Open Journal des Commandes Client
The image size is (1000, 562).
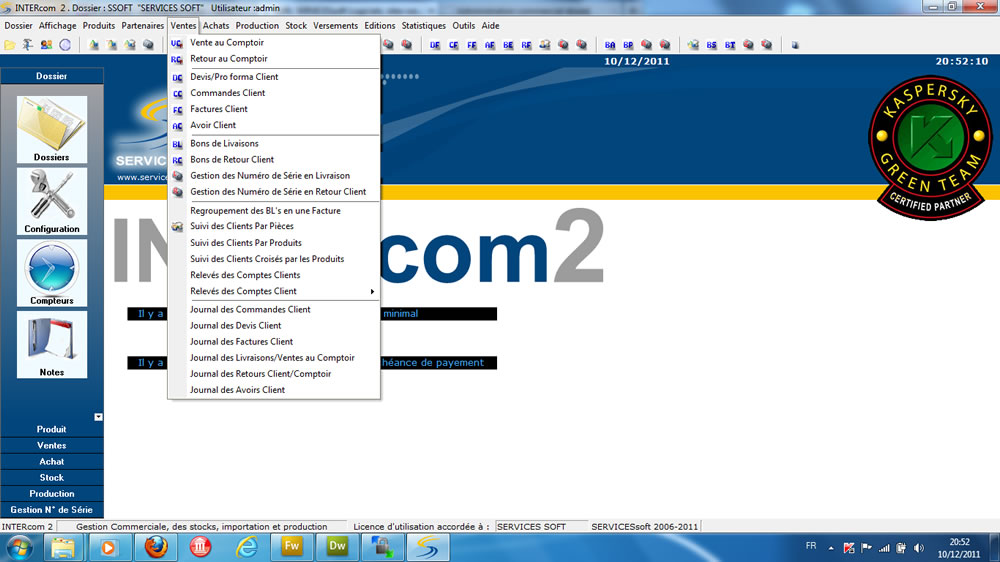274,310
